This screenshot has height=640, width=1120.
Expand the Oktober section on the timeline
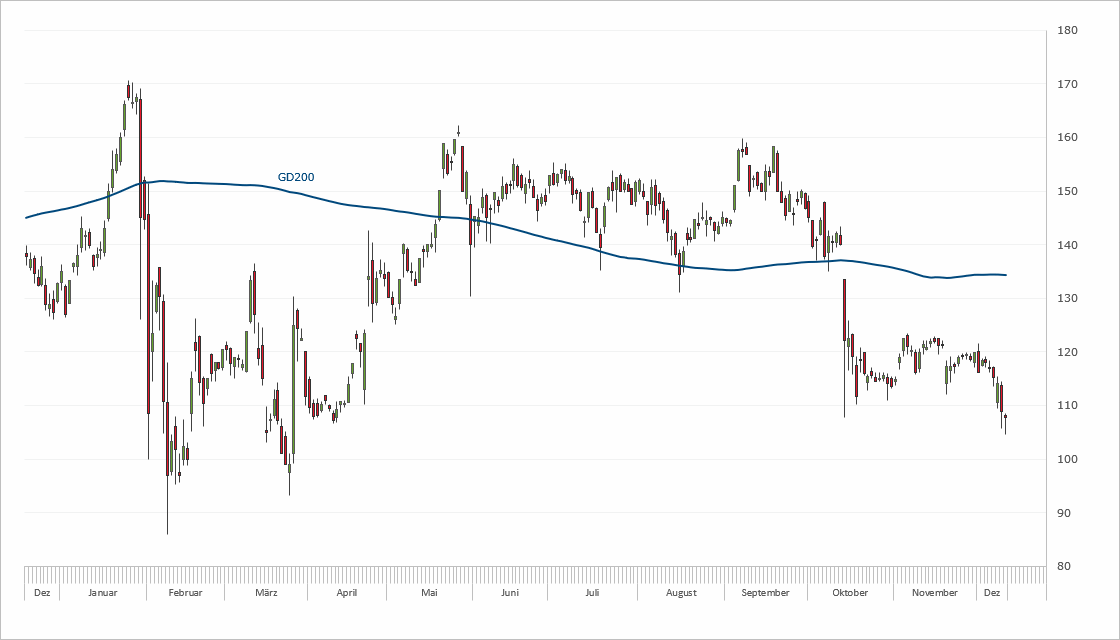click(x=849, y=592)
